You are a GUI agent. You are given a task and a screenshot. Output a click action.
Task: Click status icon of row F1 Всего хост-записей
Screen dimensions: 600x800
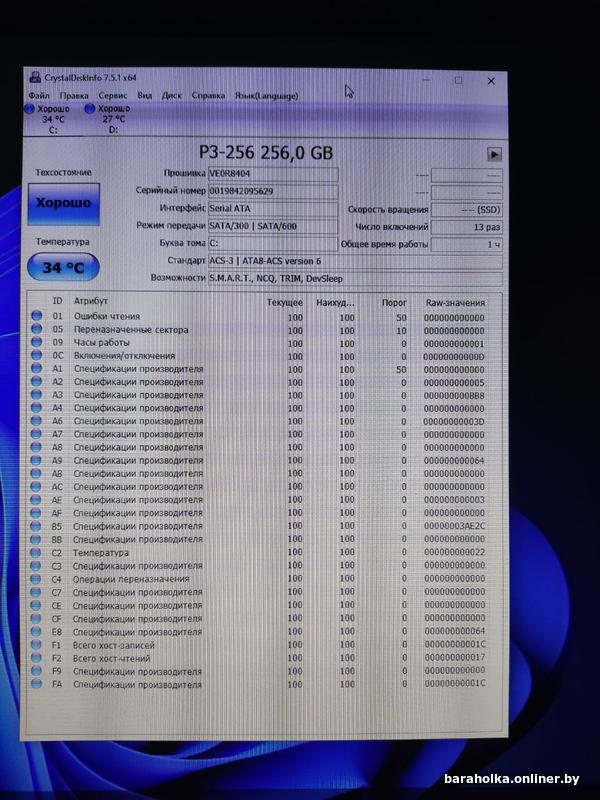pos(36,645)
